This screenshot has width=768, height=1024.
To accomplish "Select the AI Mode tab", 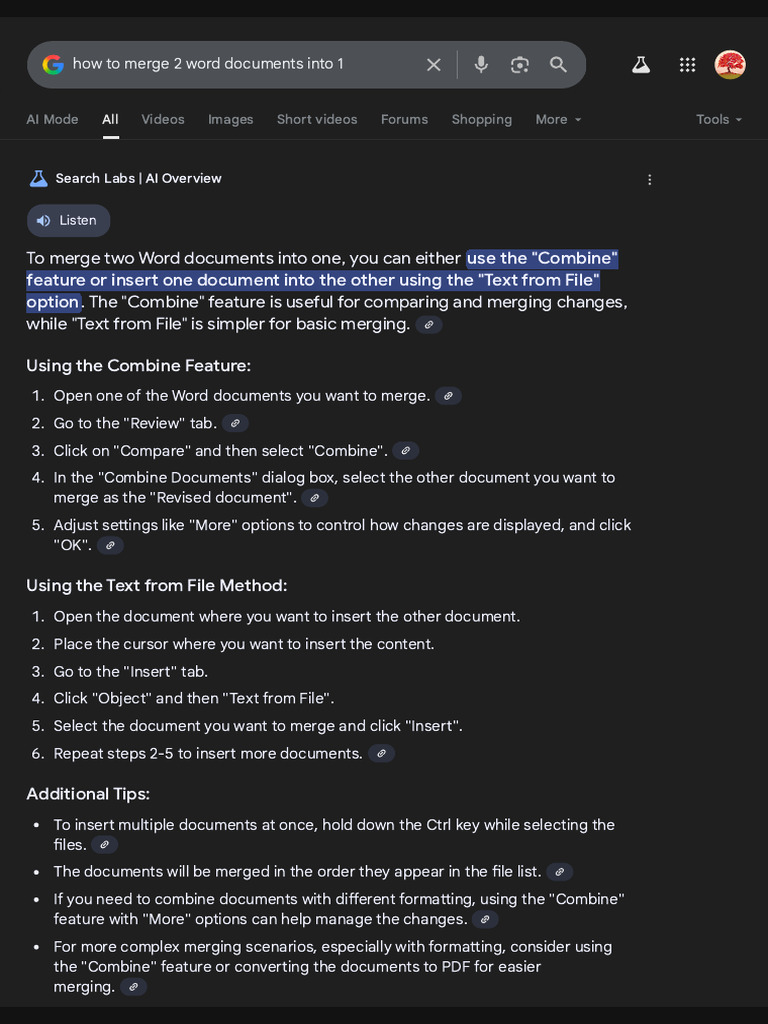I will (x=52, y=120).
